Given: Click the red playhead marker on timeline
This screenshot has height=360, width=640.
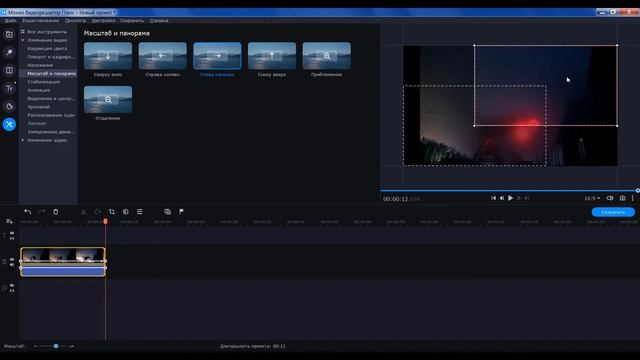Looking at the screenshot, I should coord(105,221).
